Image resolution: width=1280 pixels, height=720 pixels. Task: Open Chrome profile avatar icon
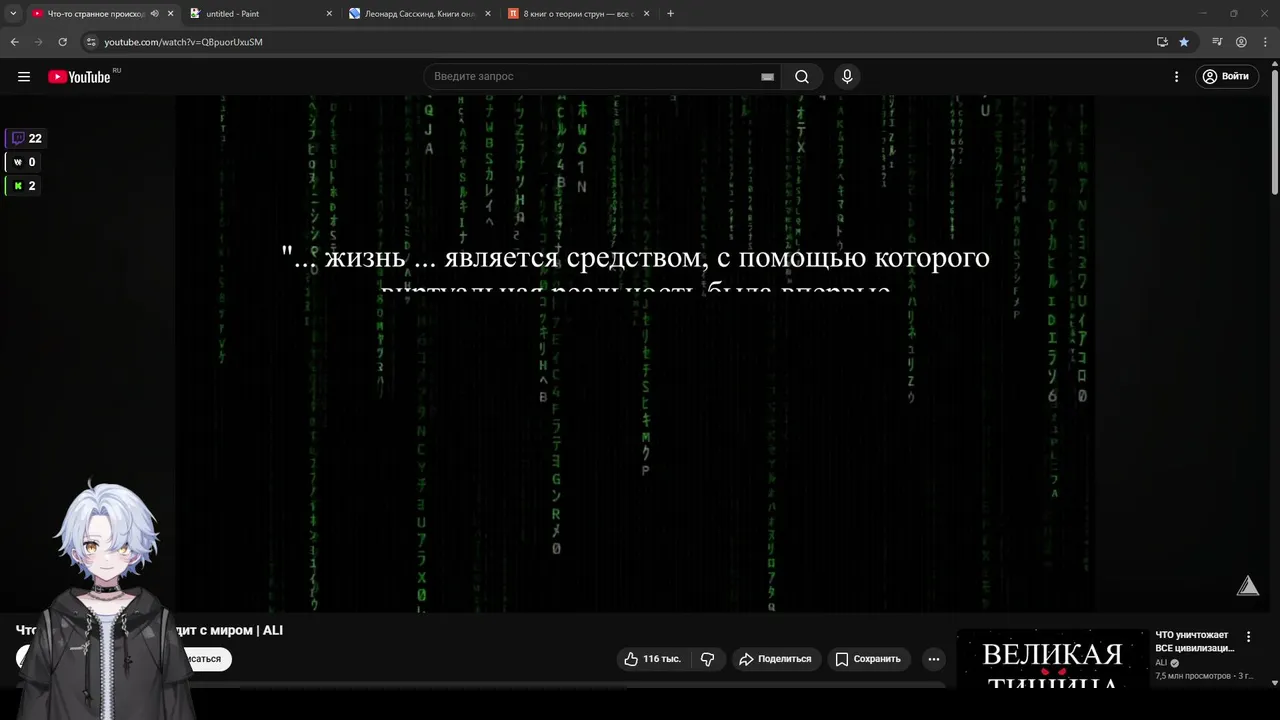pos(1241,42)
